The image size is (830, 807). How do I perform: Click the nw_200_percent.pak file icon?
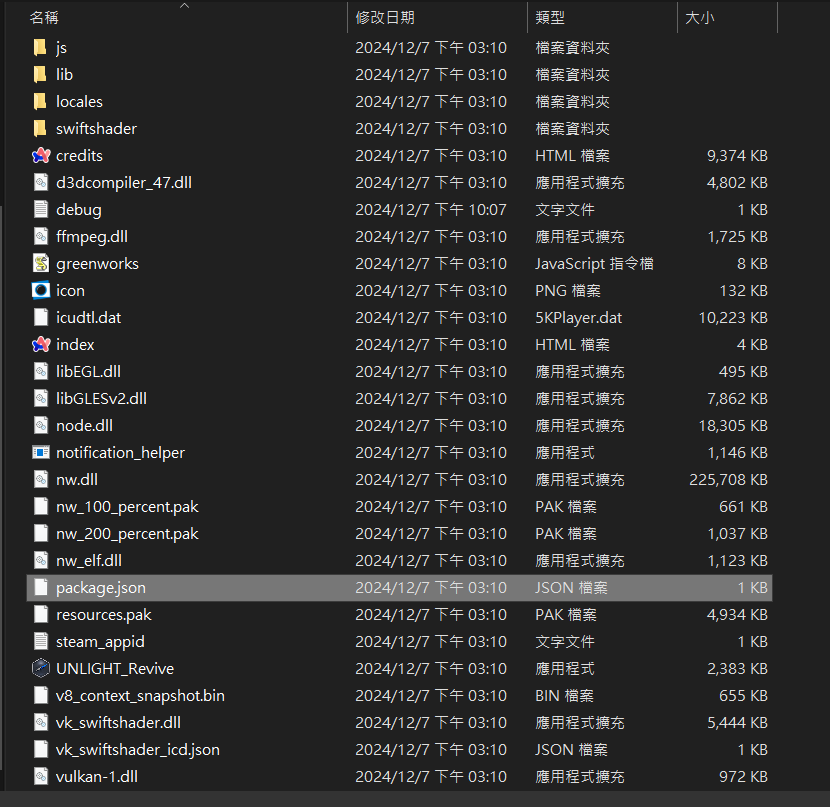click(41, 533)
